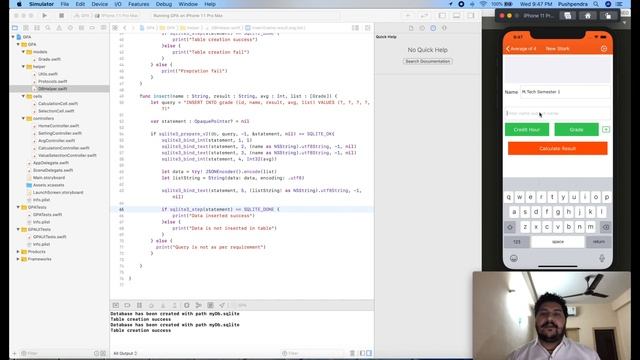Open Spotlight search in menu bar
Screen dimensions: 640x360
(x=596, y=4)
